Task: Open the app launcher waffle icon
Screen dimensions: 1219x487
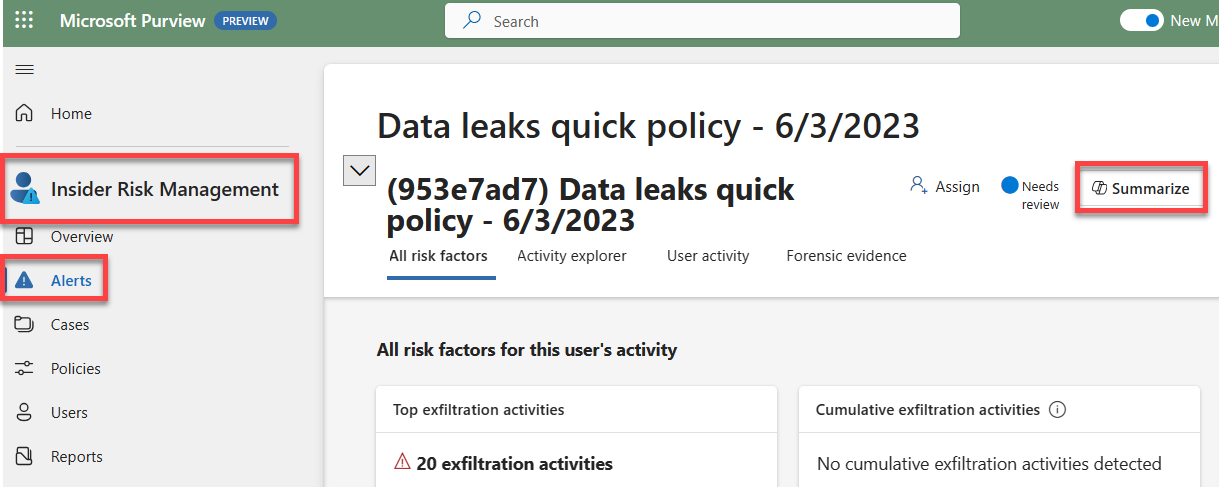Action: (x=24, y=20)
